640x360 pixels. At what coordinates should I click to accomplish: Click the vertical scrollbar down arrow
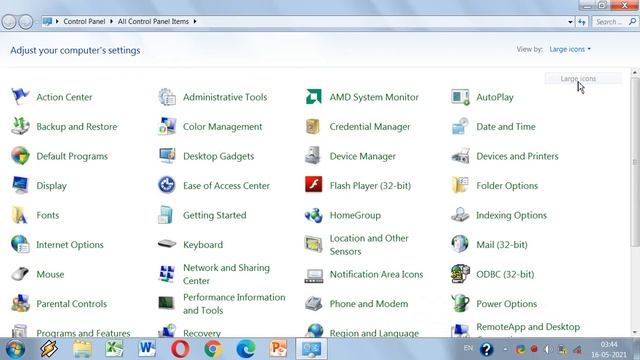tap(635, 332)
